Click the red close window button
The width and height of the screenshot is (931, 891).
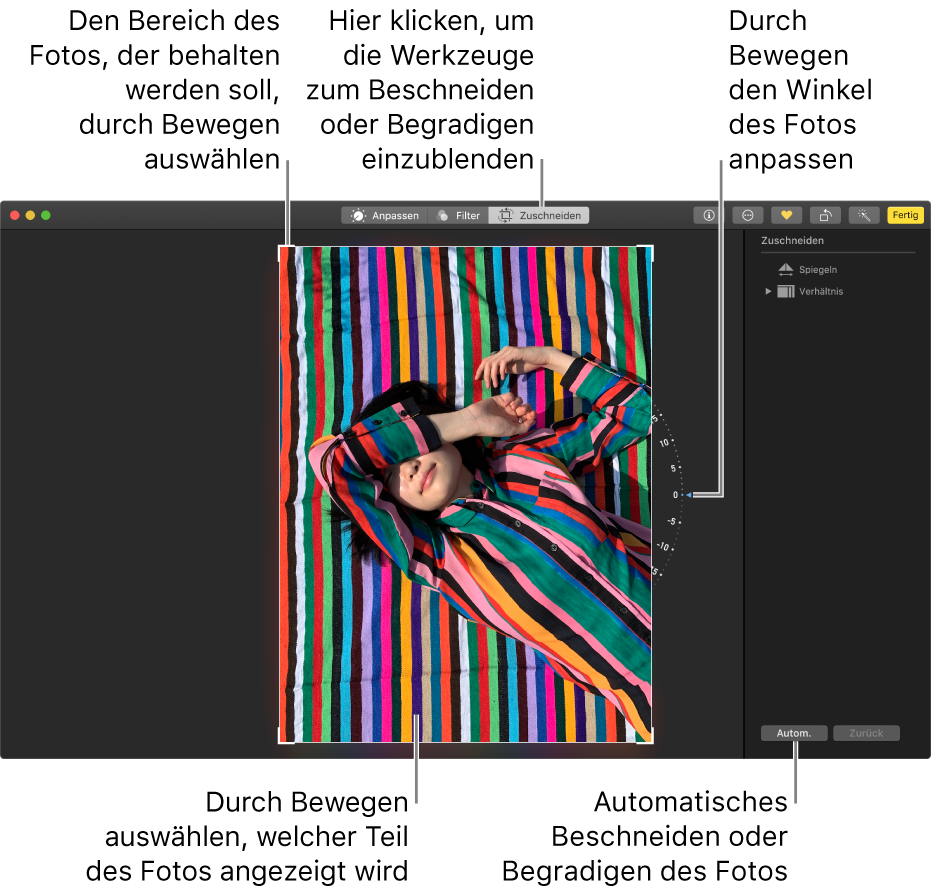[15, 215]
